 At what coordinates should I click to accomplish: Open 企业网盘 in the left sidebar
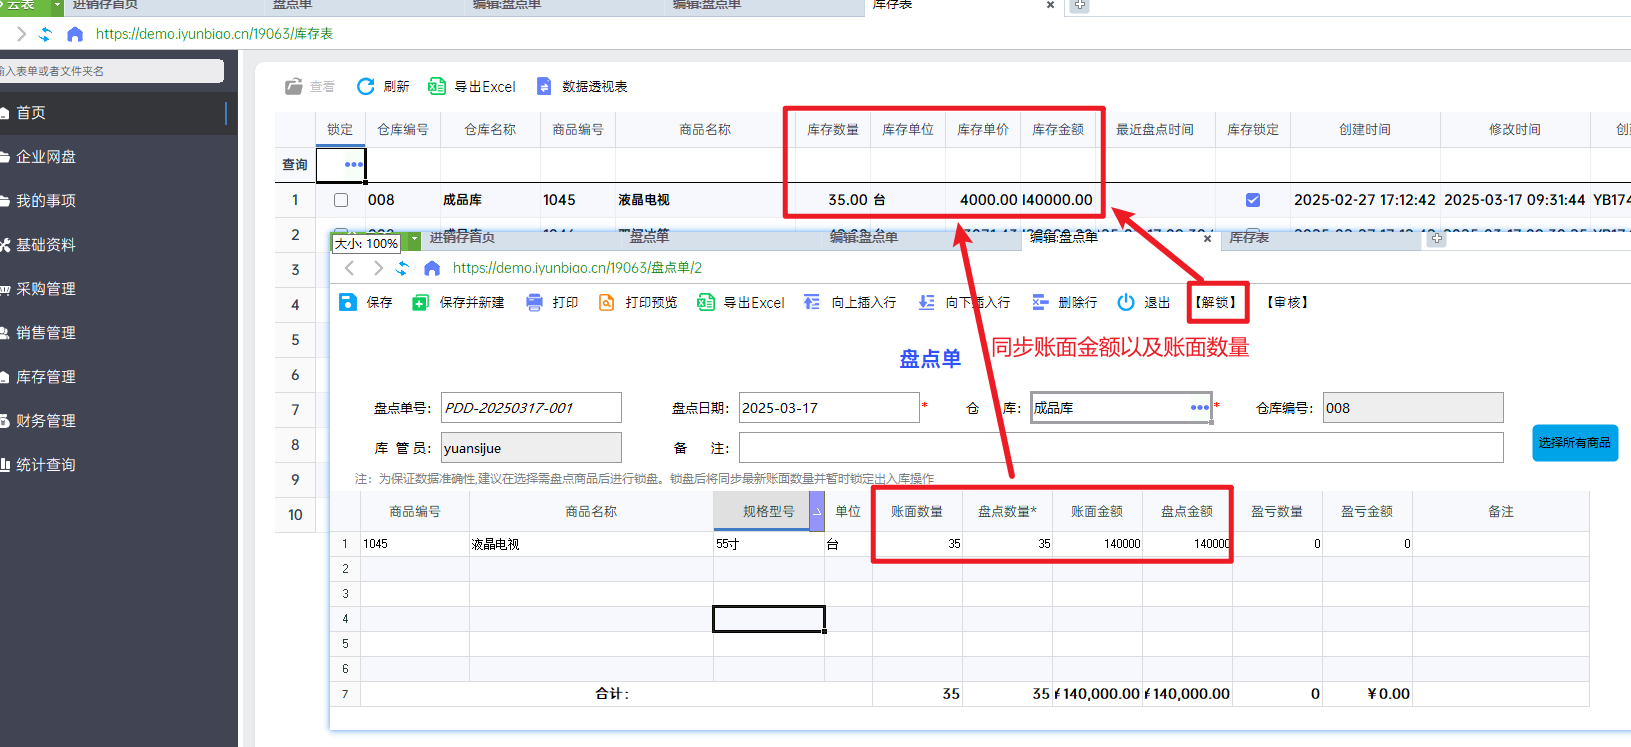pyautogui.click(x=119, y=157)
